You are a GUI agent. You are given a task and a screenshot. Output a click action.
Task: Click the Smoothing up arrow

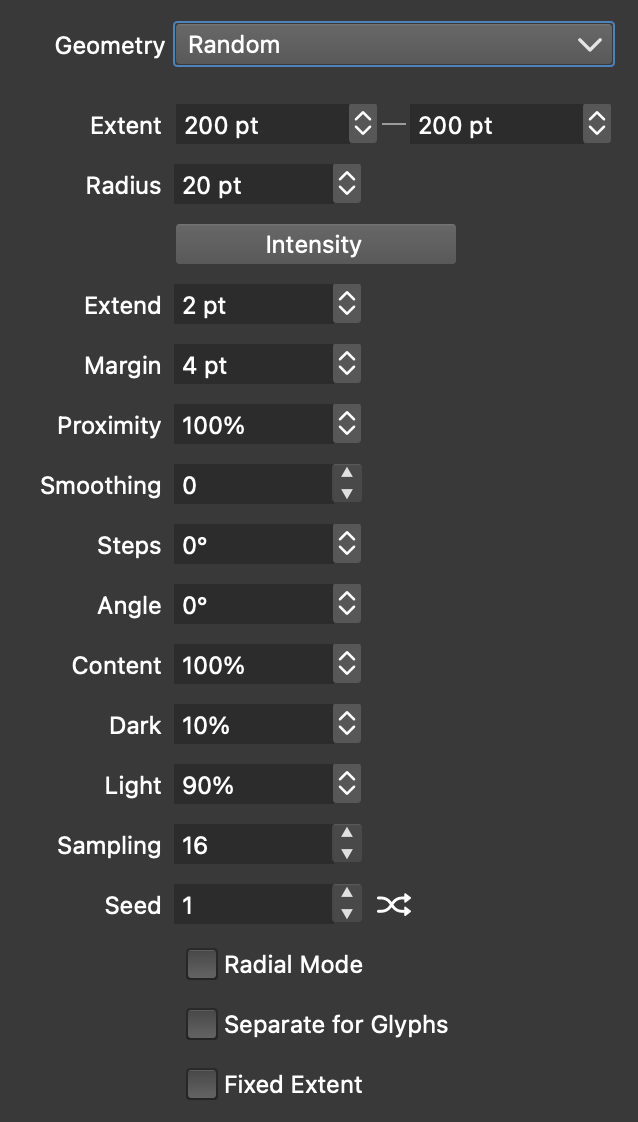(347, 476)
